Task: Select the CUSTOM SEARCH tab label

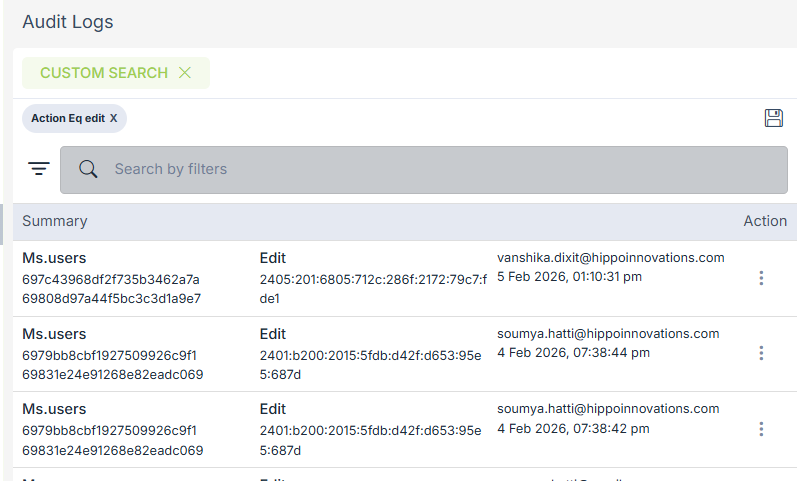Action: pyautogui.click(x=103, y=73)
